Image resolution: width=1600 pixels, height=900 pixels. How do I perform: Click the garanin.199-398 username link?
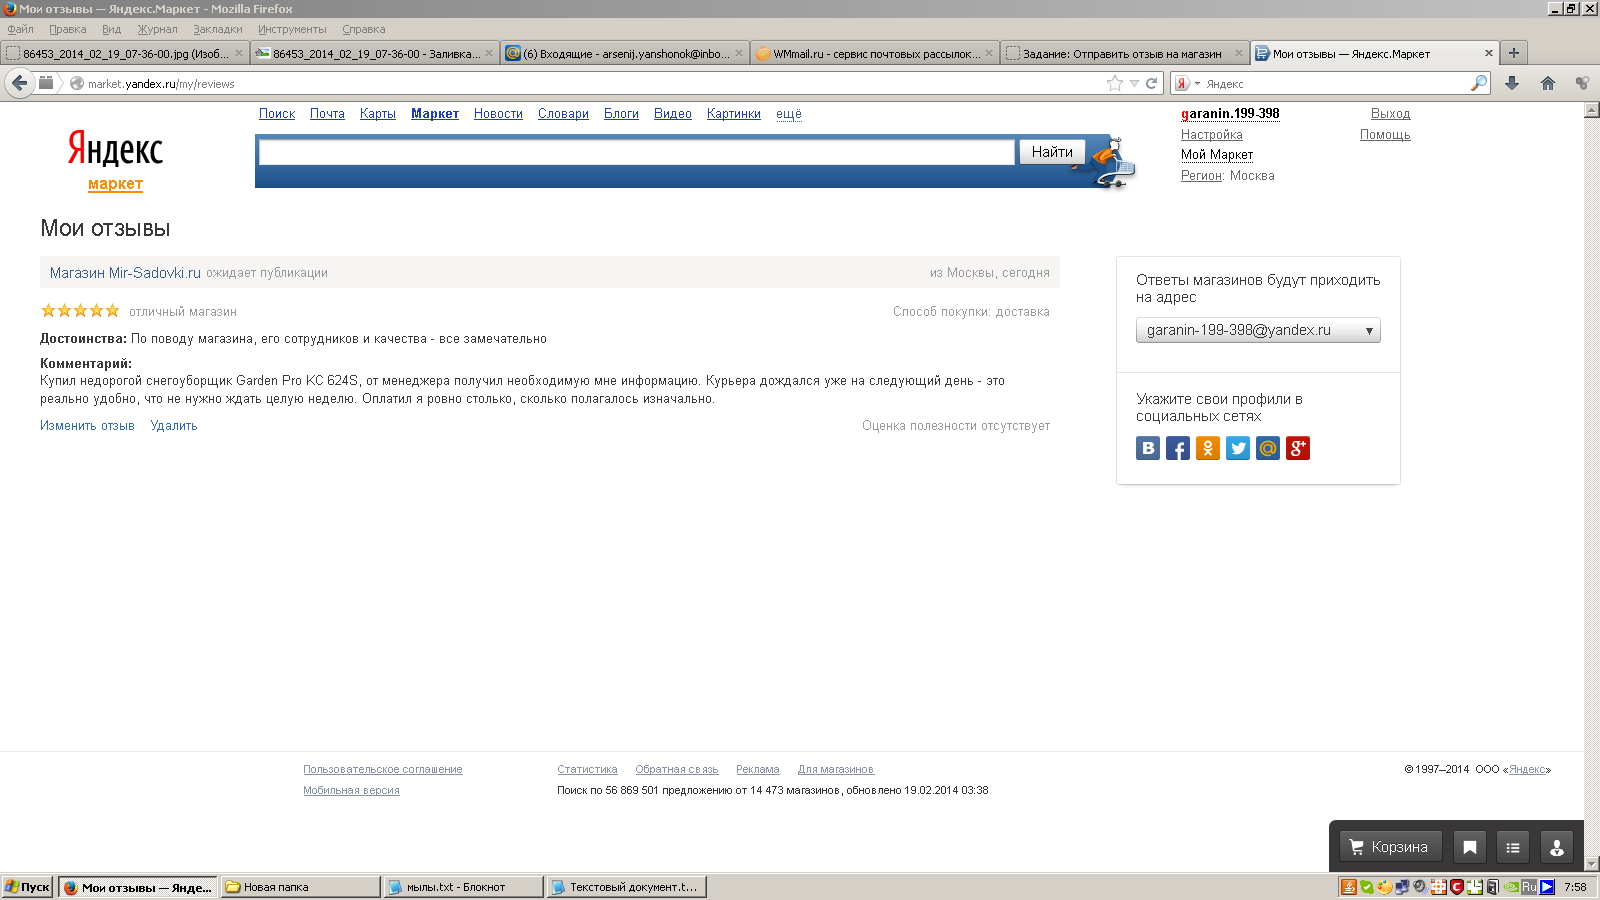[x=1230, y=114]
